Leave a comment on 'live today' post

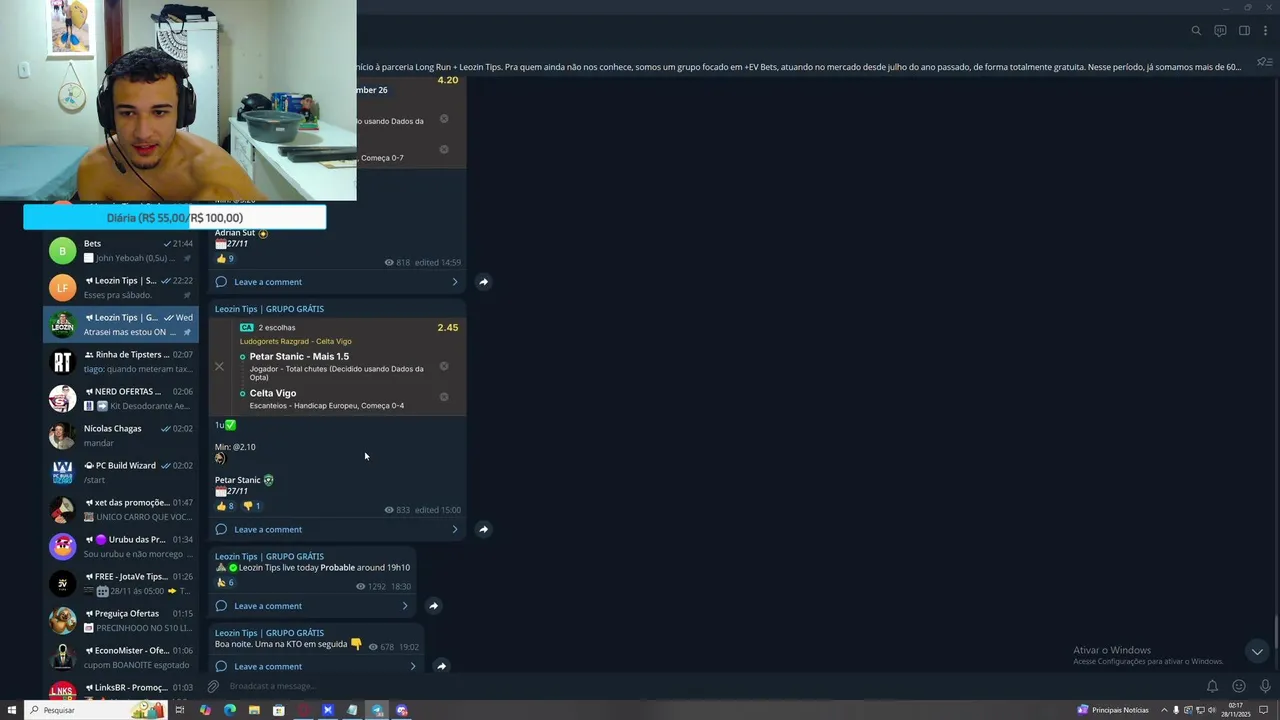pyautogui.click(x=267, y=606)
